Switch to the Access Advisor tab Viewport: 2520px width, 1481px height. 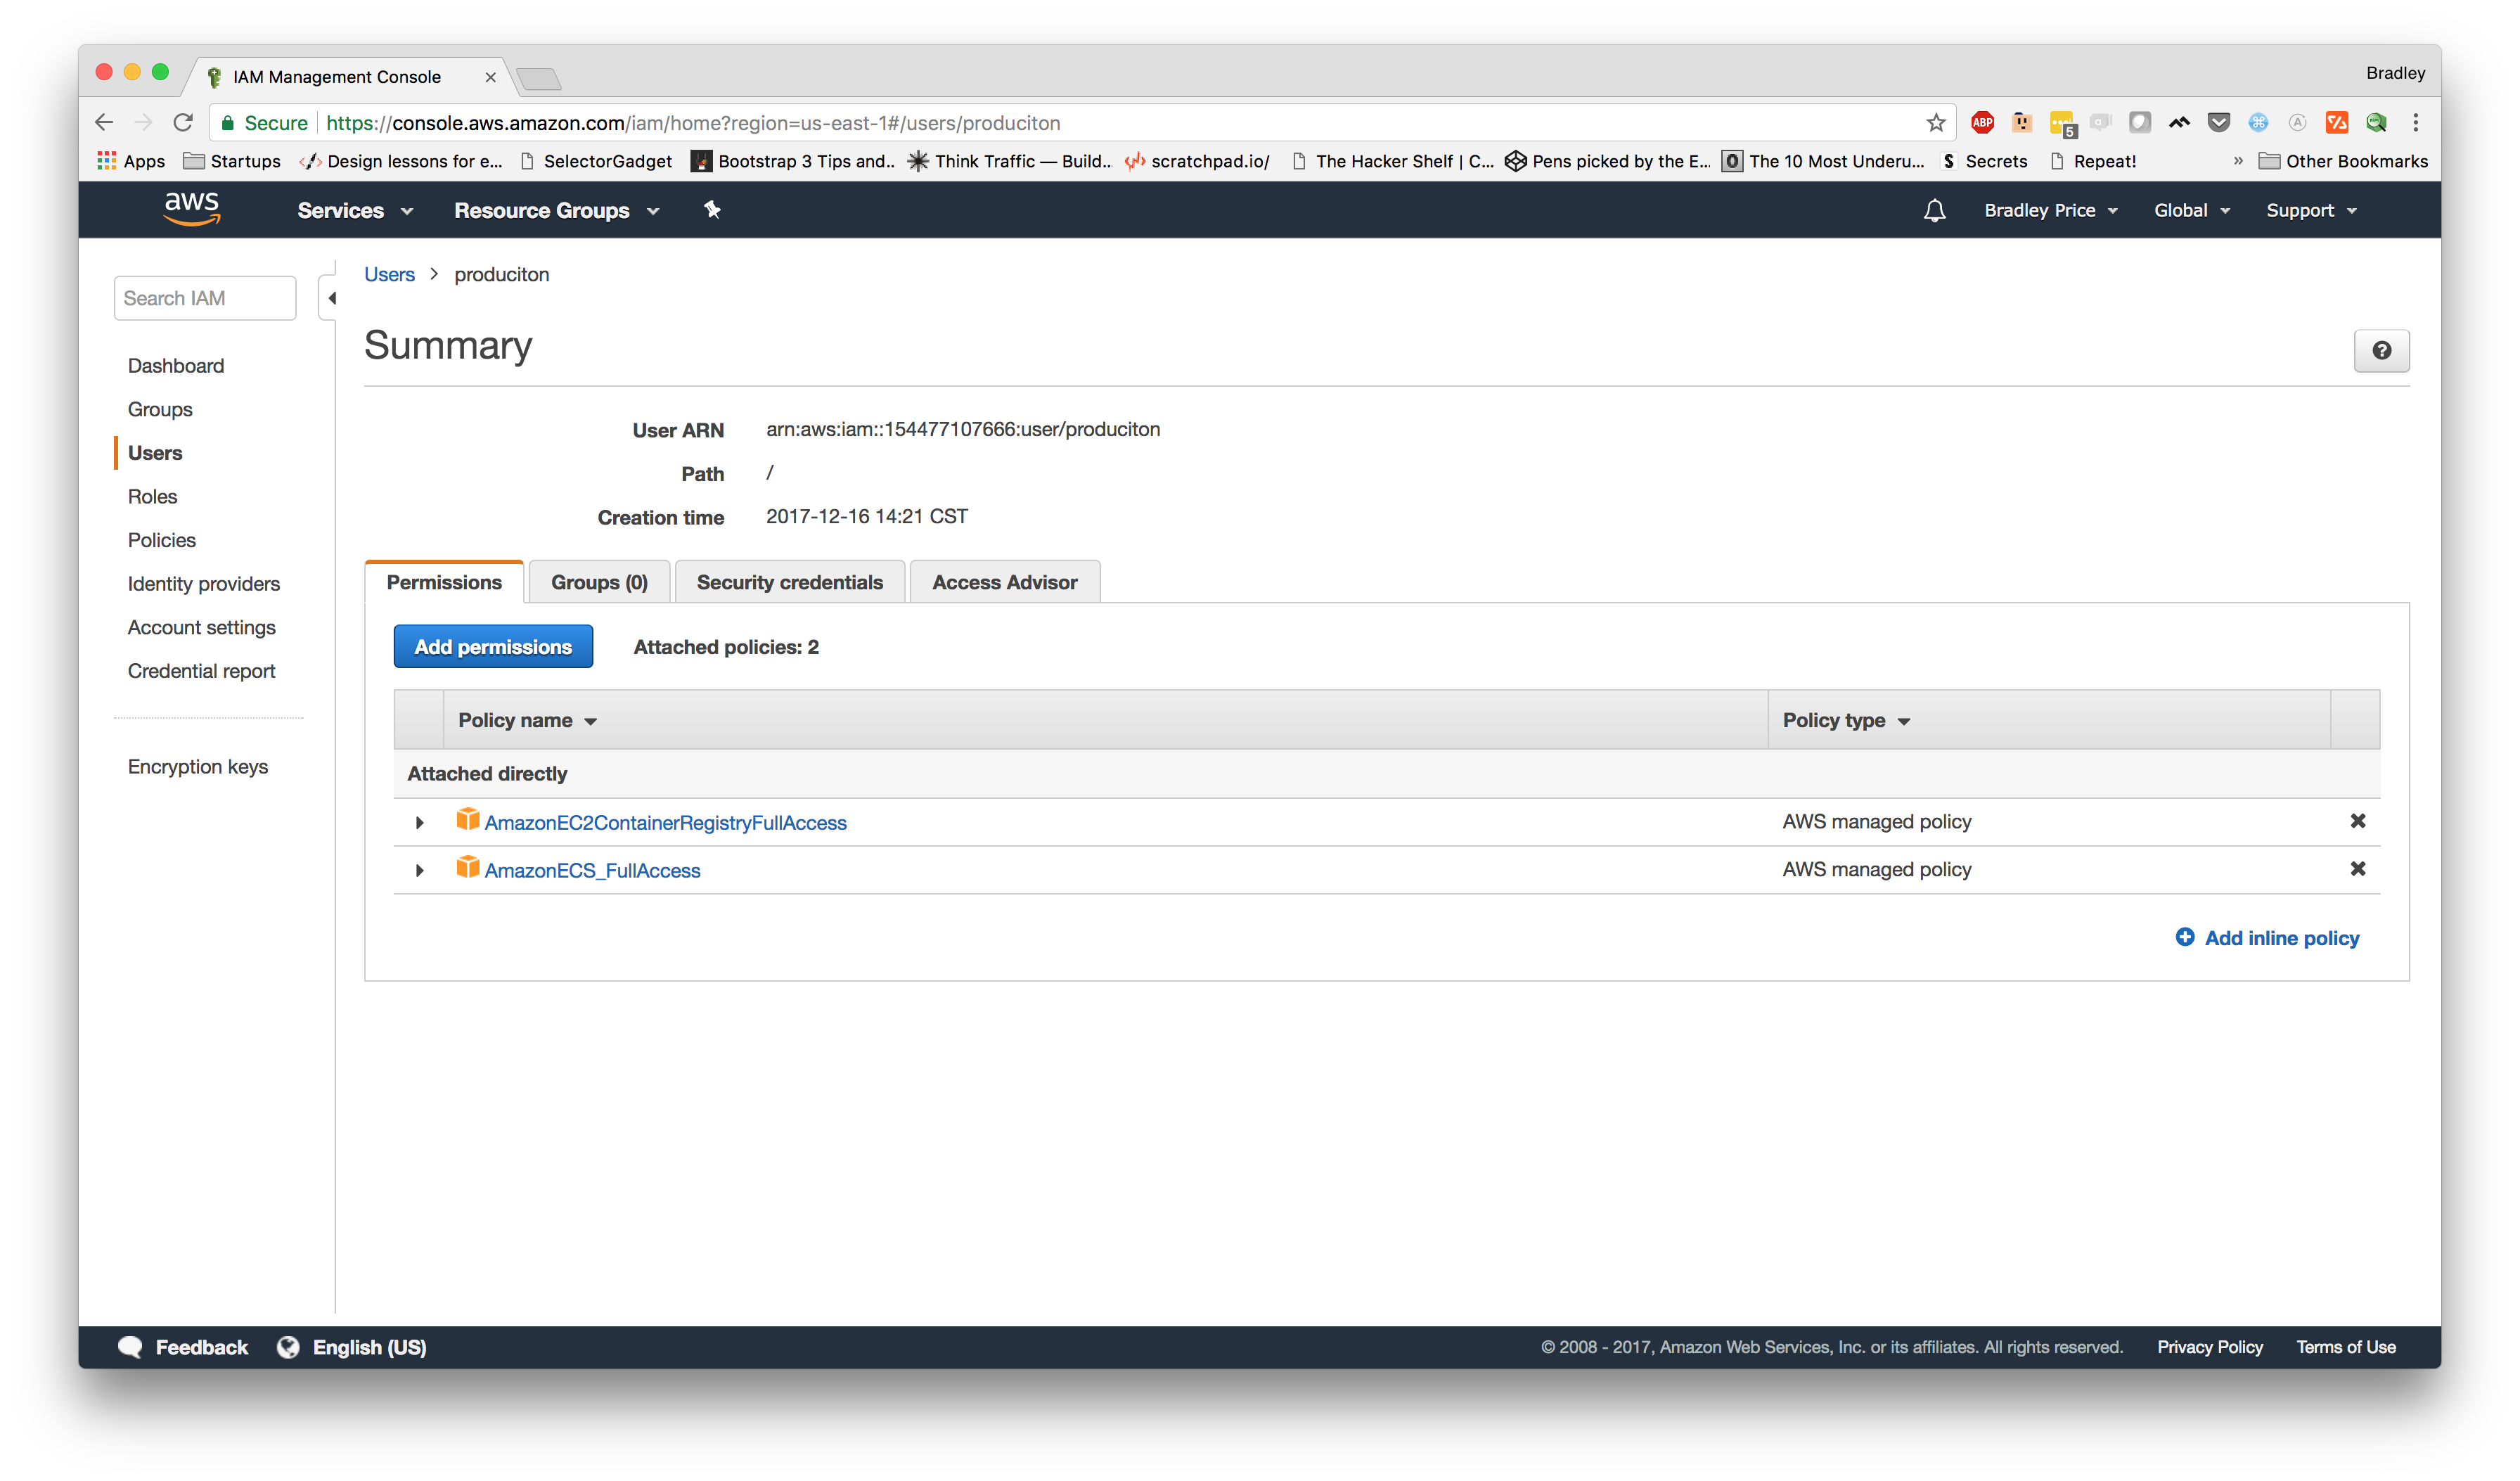[1005, 582]
